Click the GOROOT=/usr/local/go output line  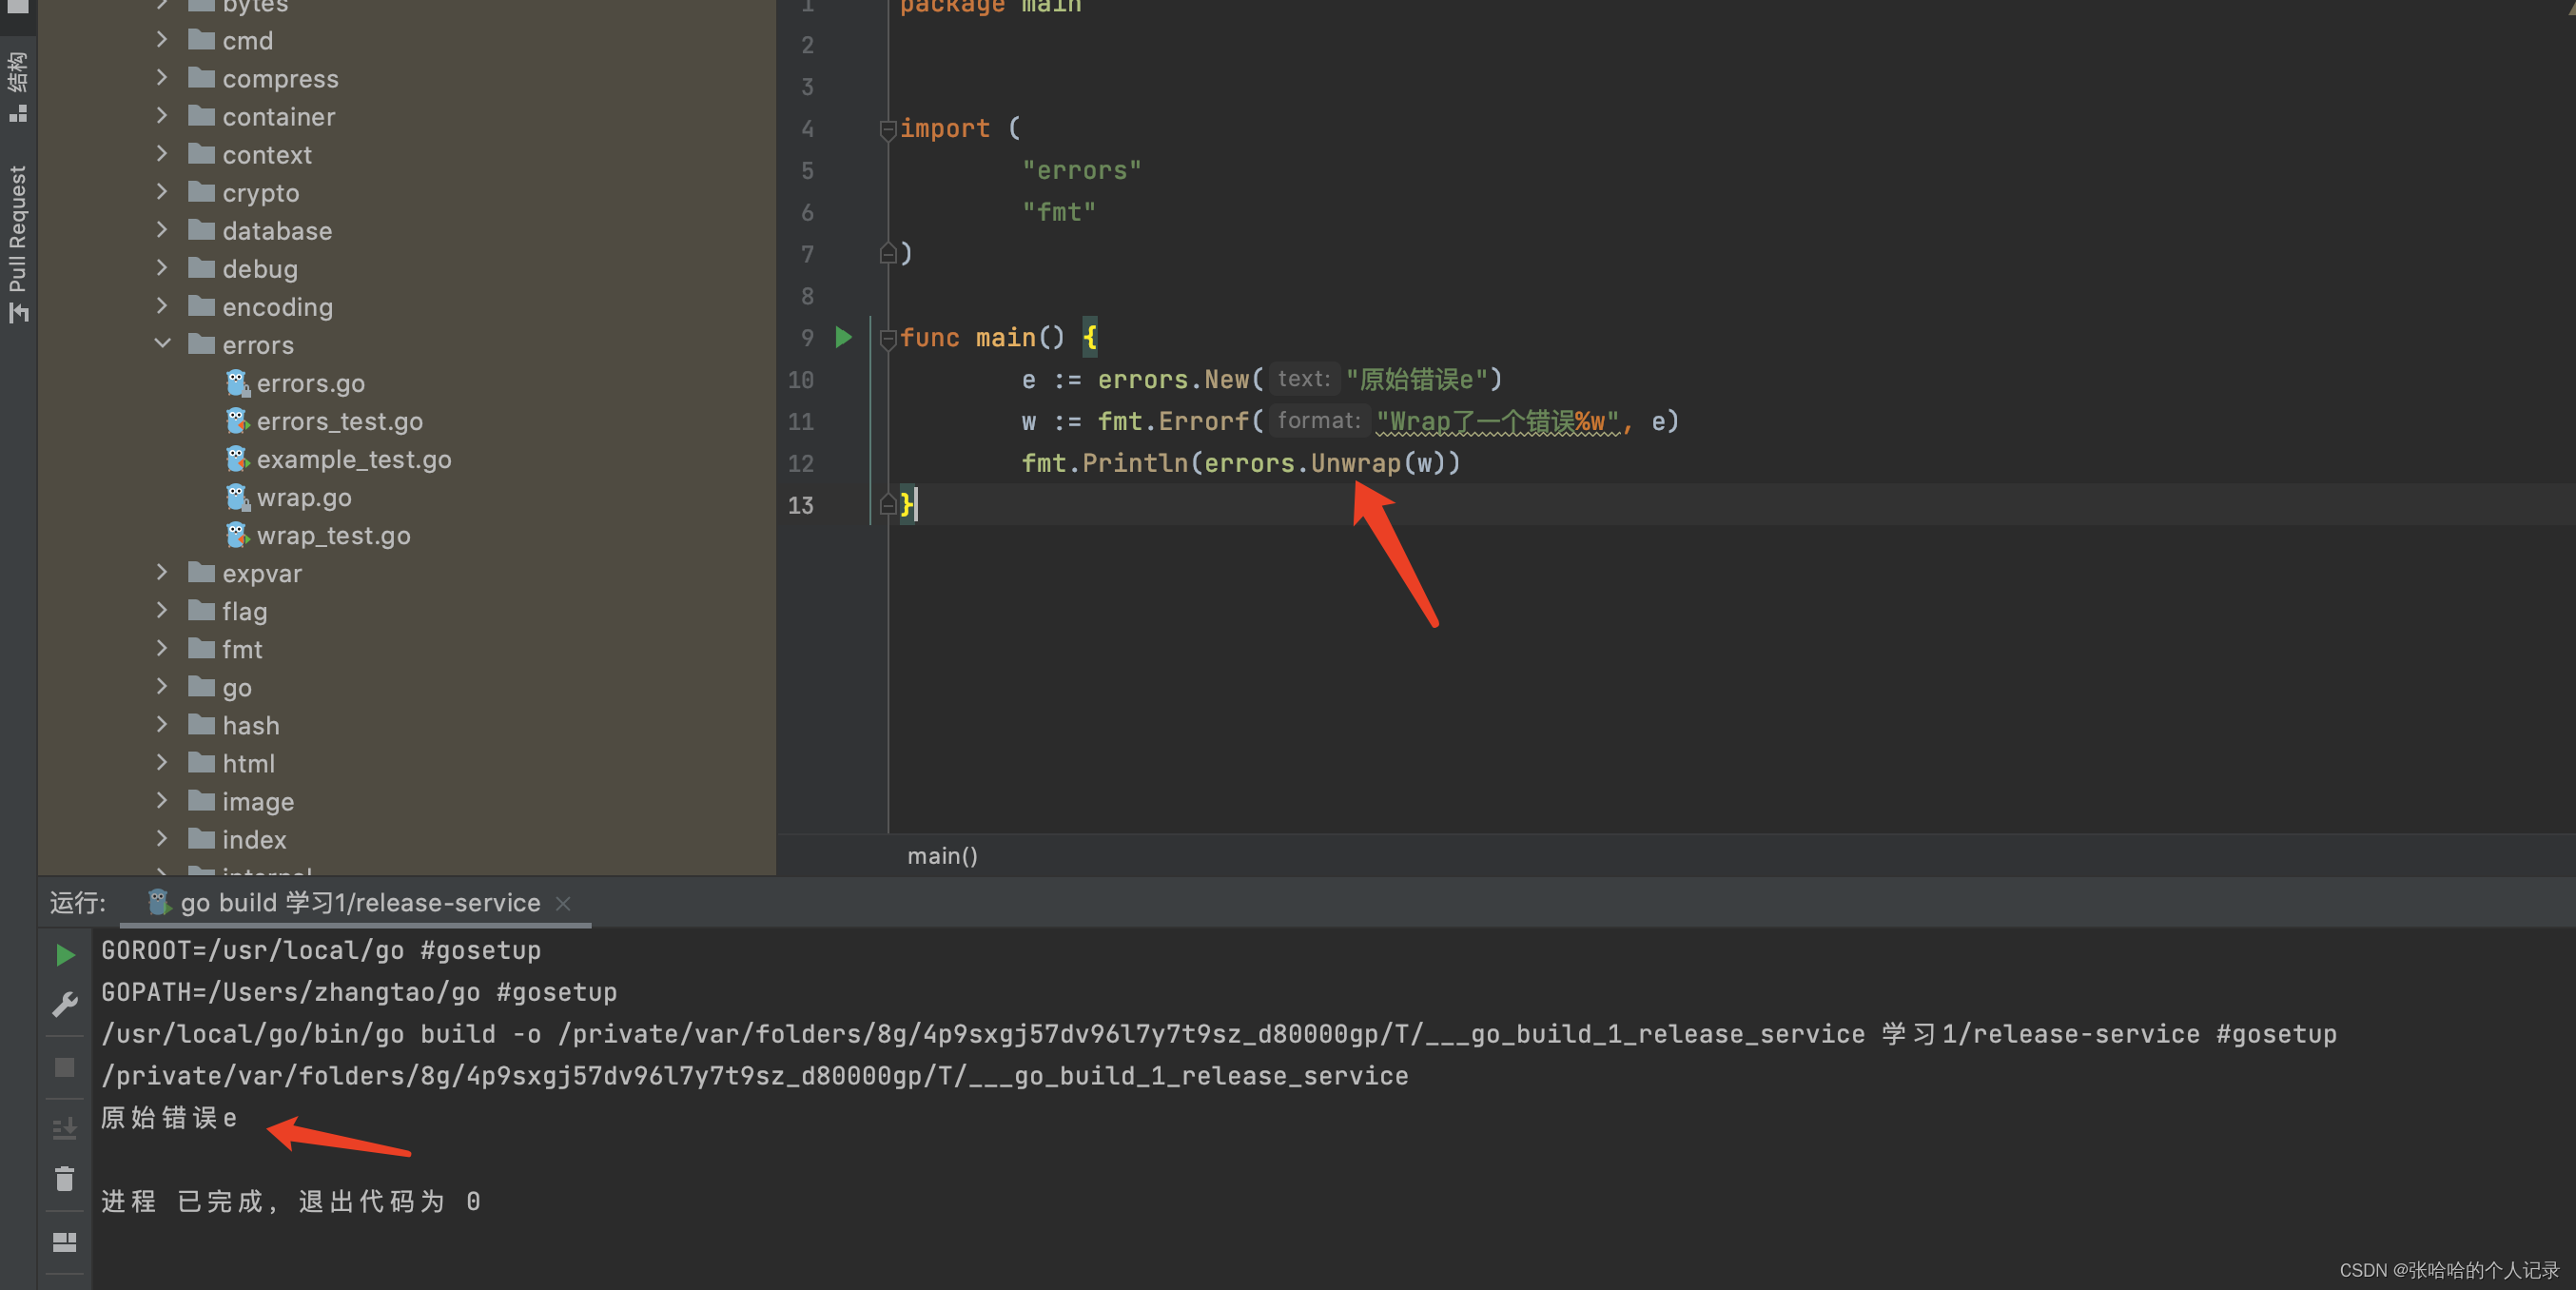[321, 950]
